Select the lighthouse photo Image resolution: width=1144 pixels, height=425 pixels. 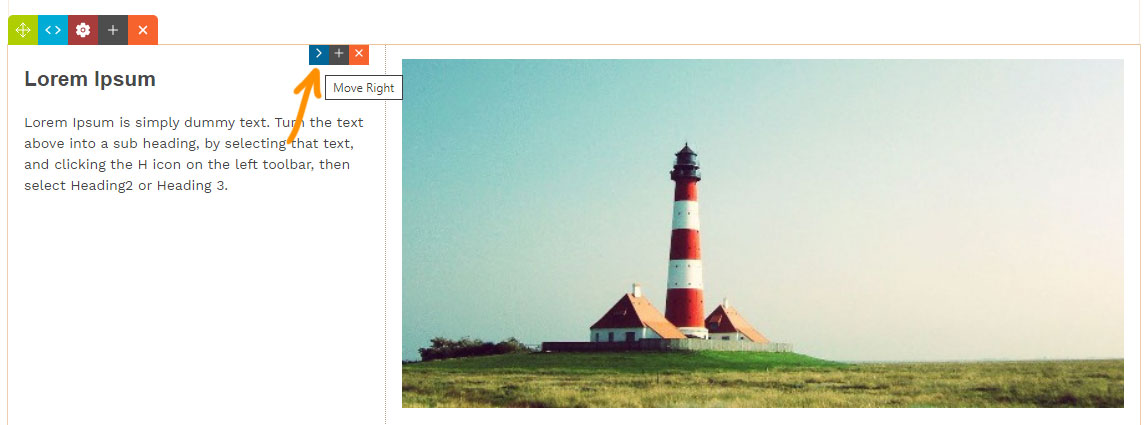(x=762, y=233)
